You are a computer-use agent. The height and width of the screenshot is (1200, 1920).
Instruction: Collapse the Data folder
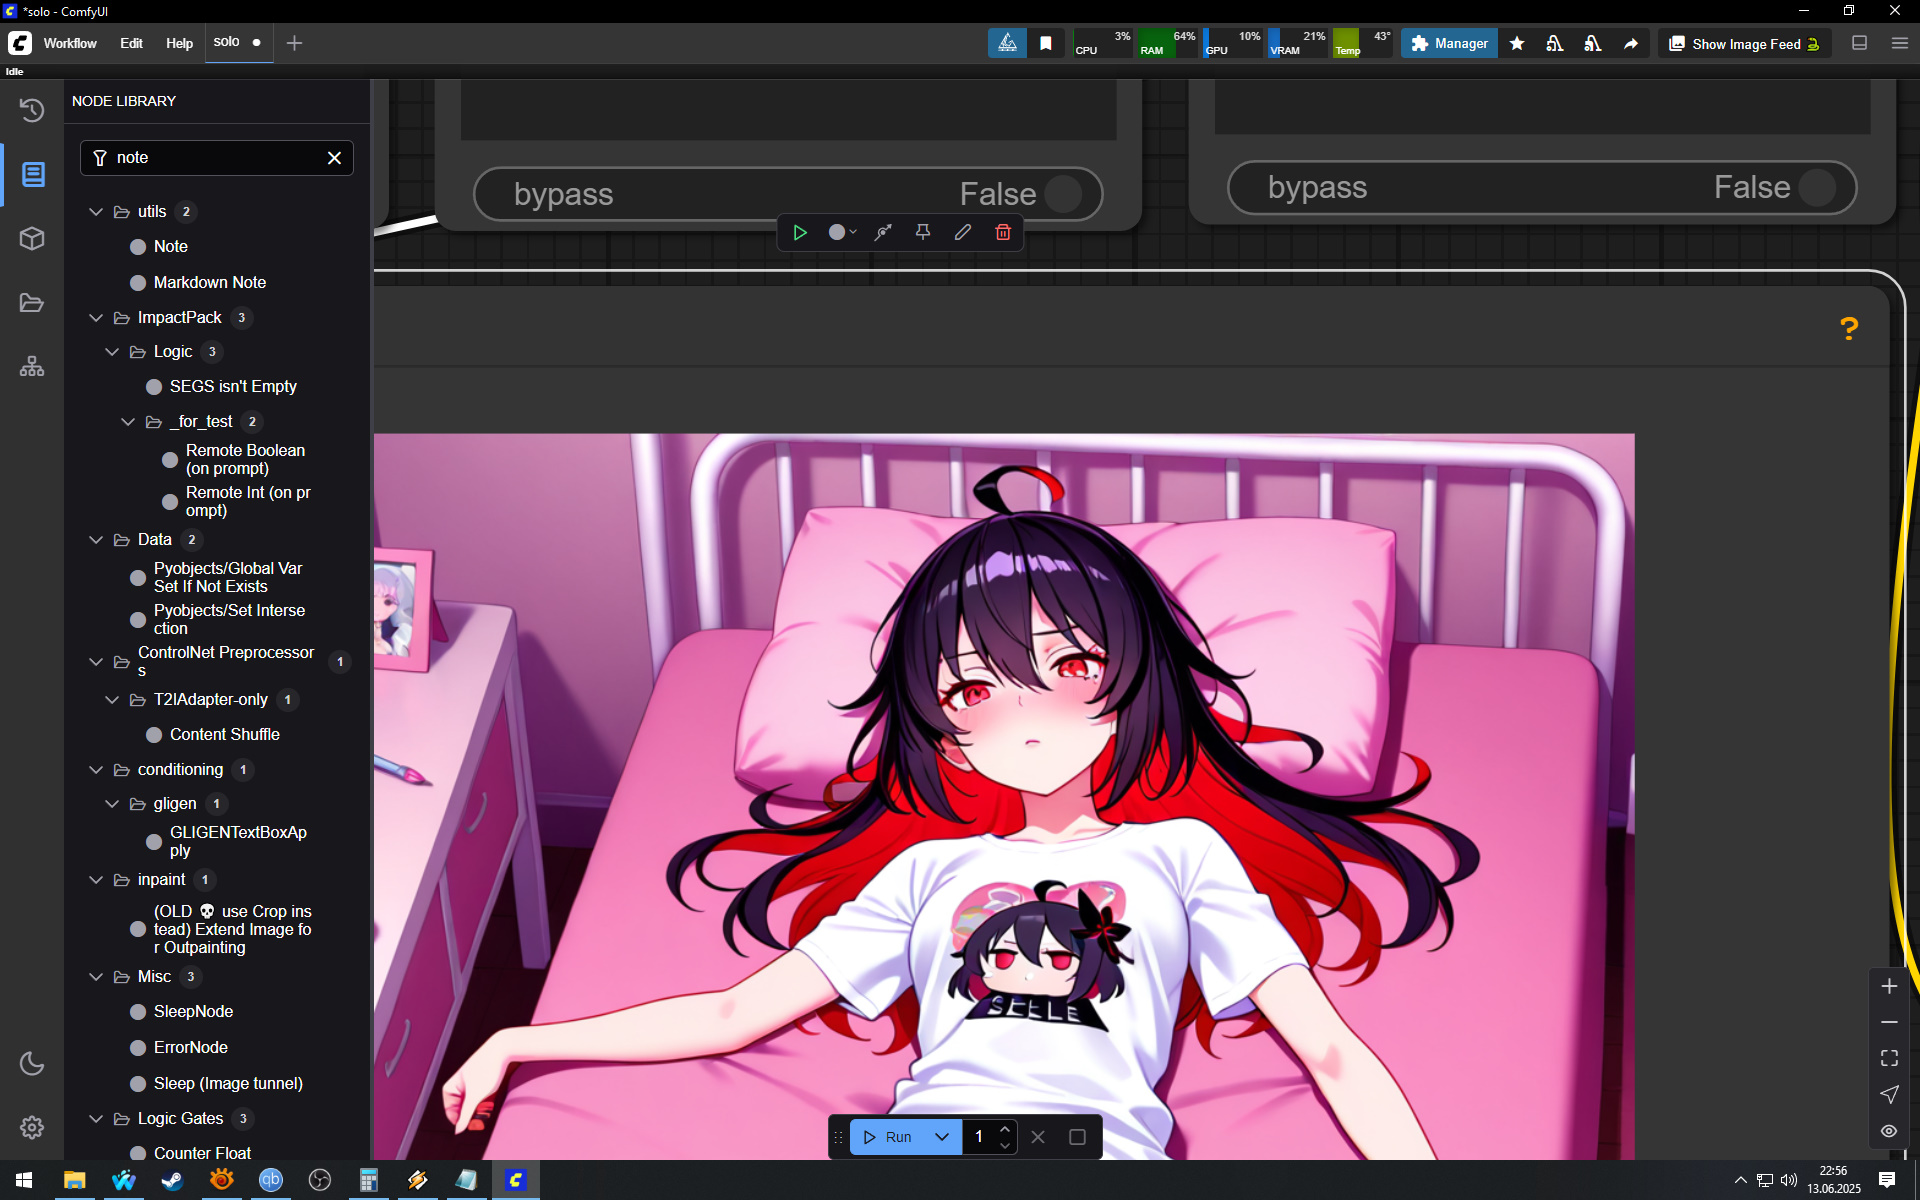click(96, 540)
